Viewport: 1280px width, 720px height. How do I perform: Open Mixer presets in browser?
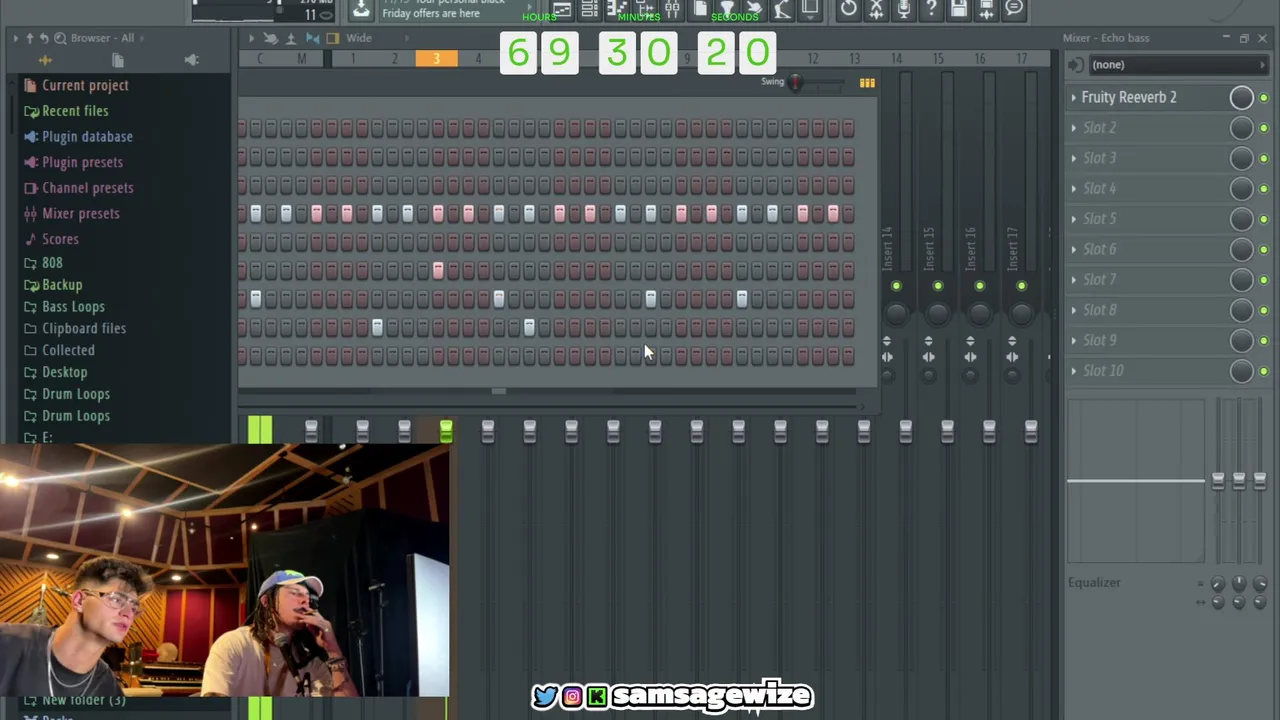point(80,213)
